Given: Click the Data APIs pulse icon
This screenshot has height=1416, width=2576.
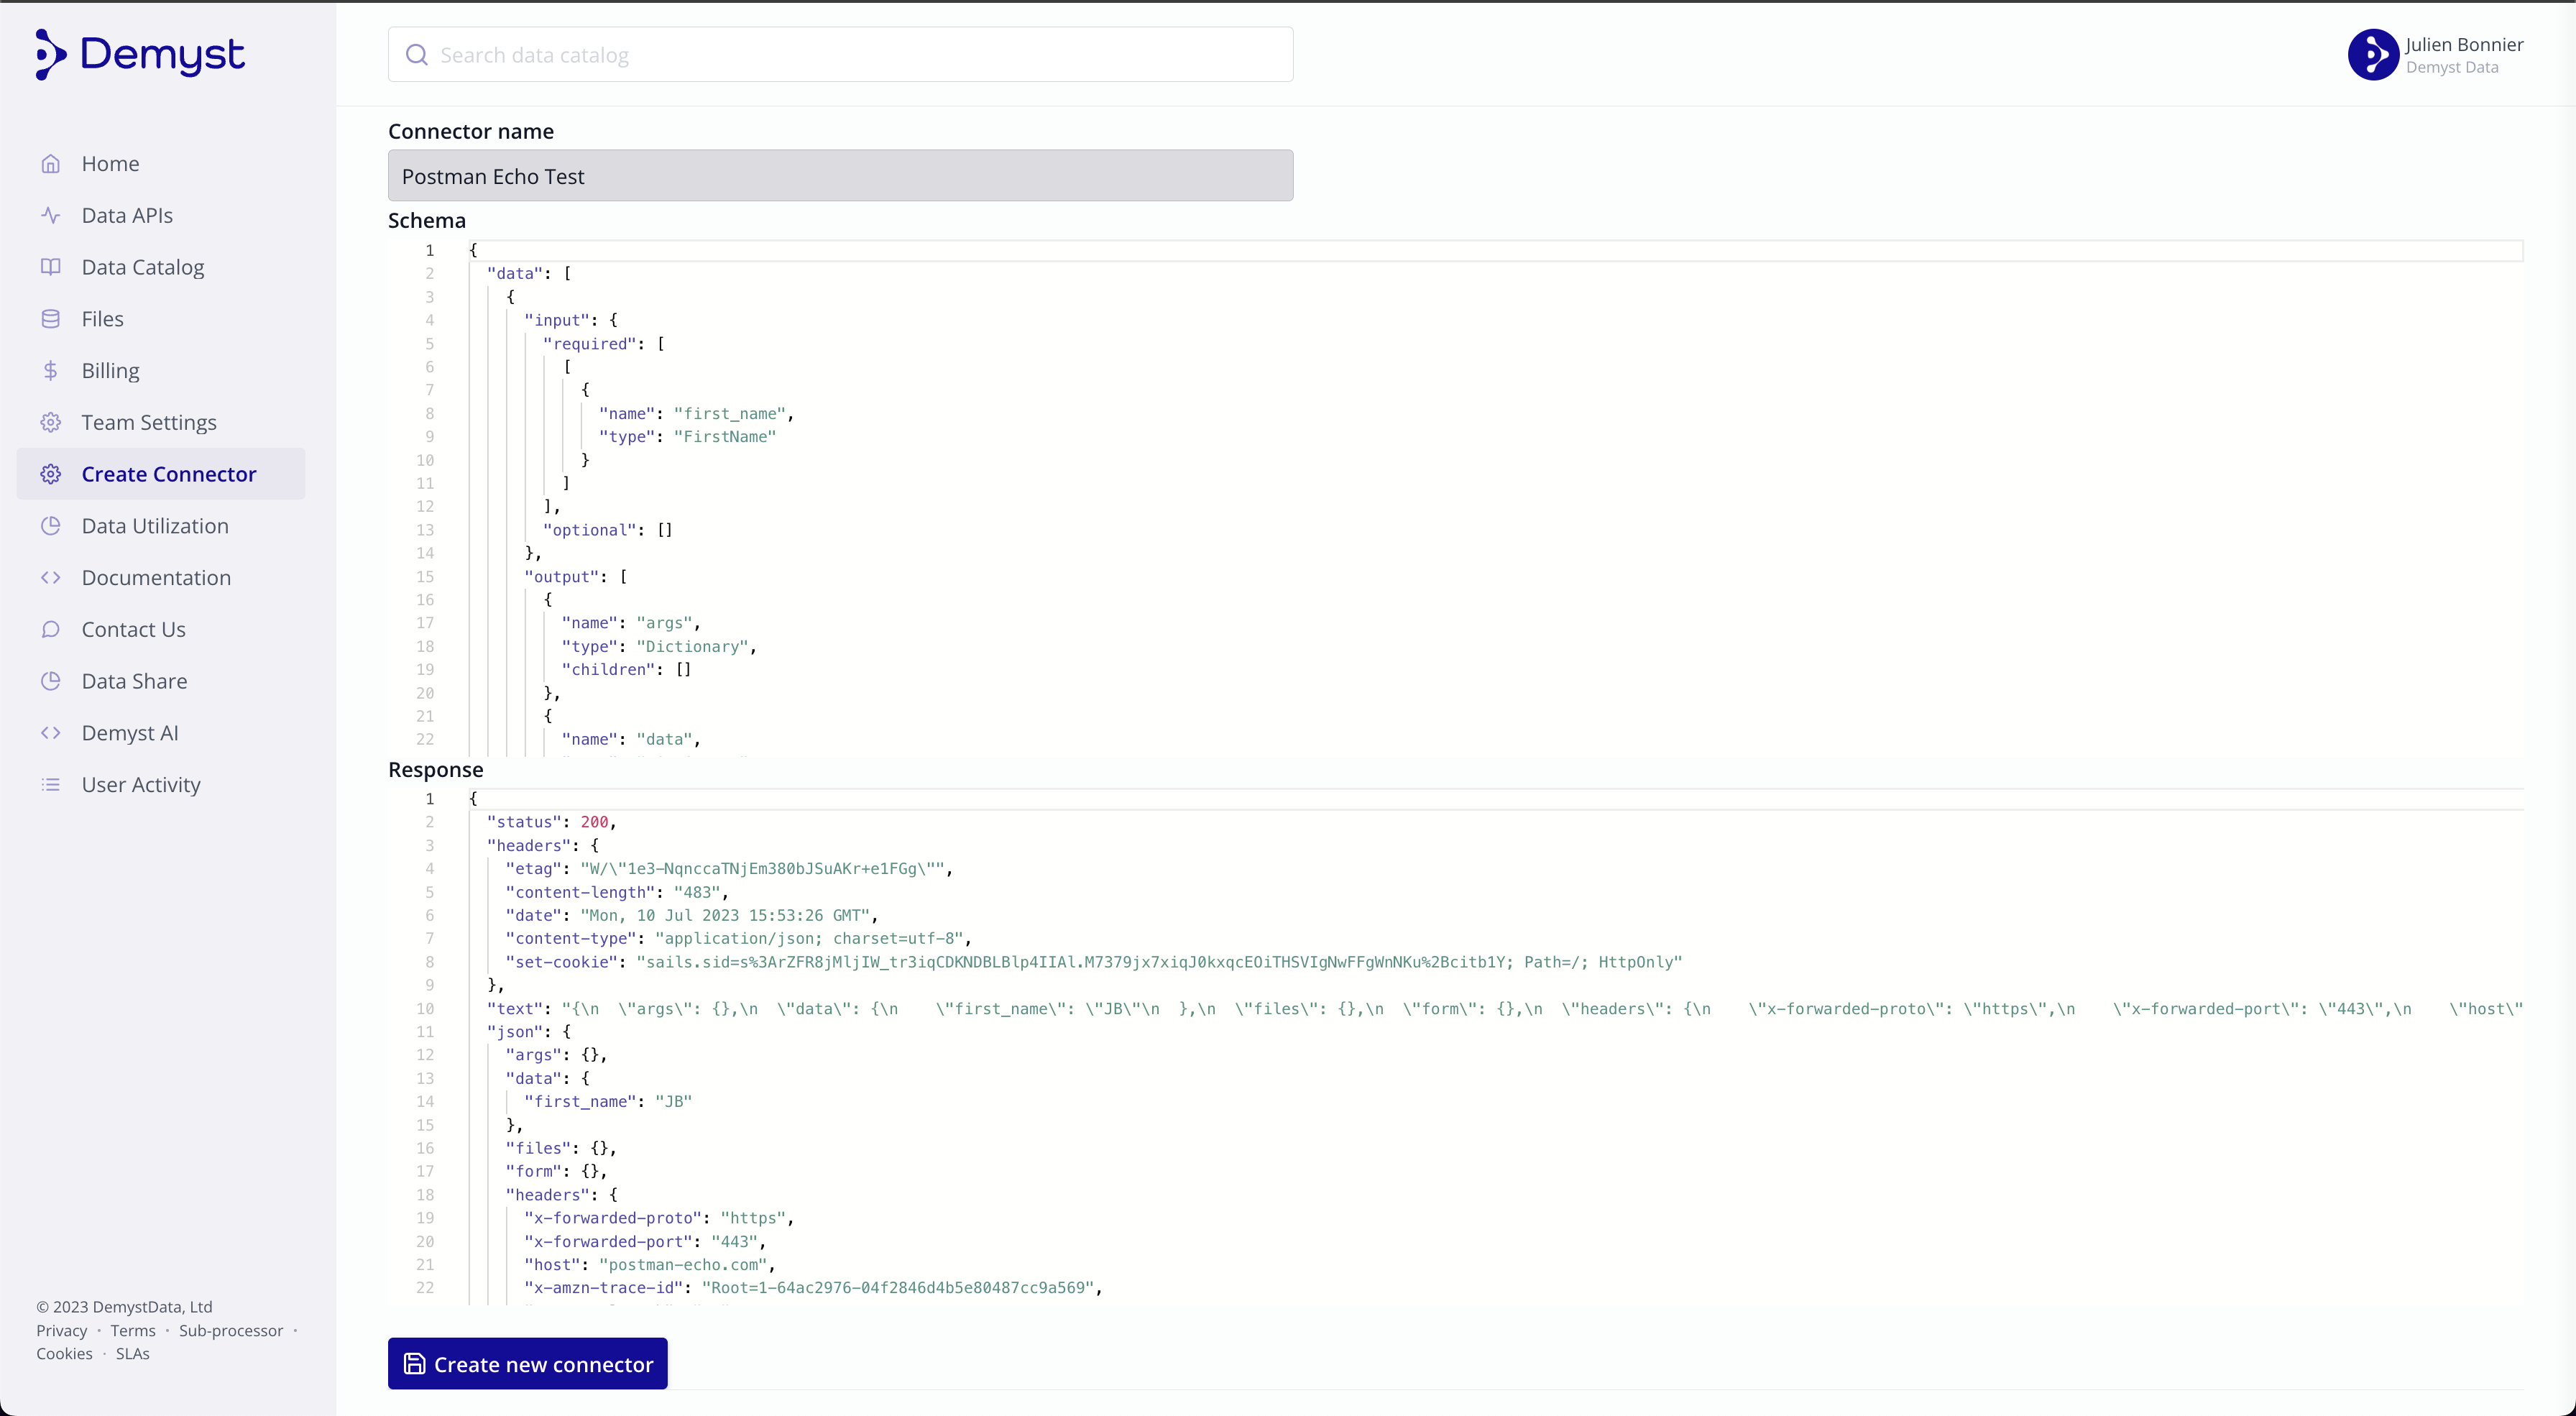Looking at the screenshot, I should click(51, 215).
